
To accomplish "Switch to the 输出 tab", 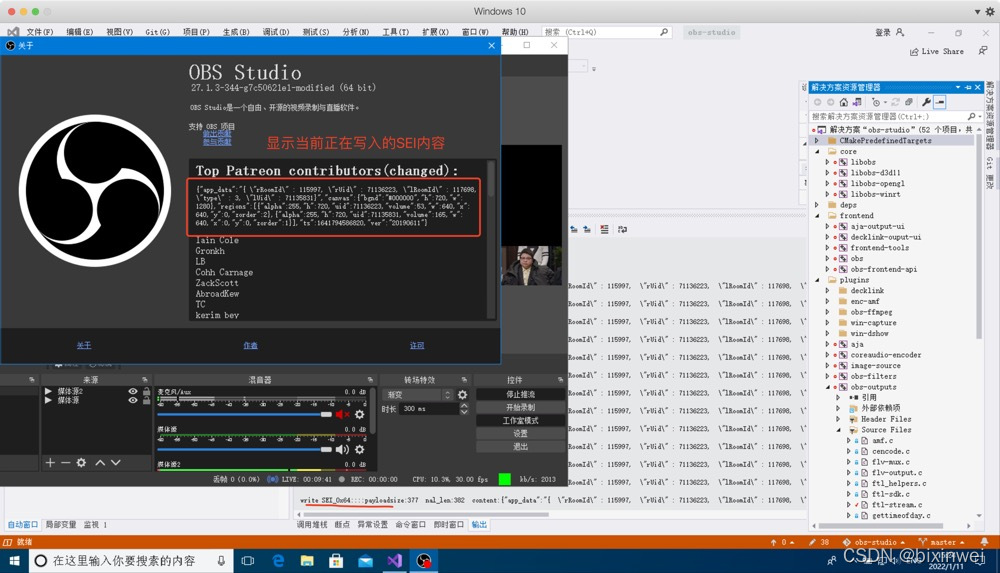I will pyautogui.click(x=479, y=525).
